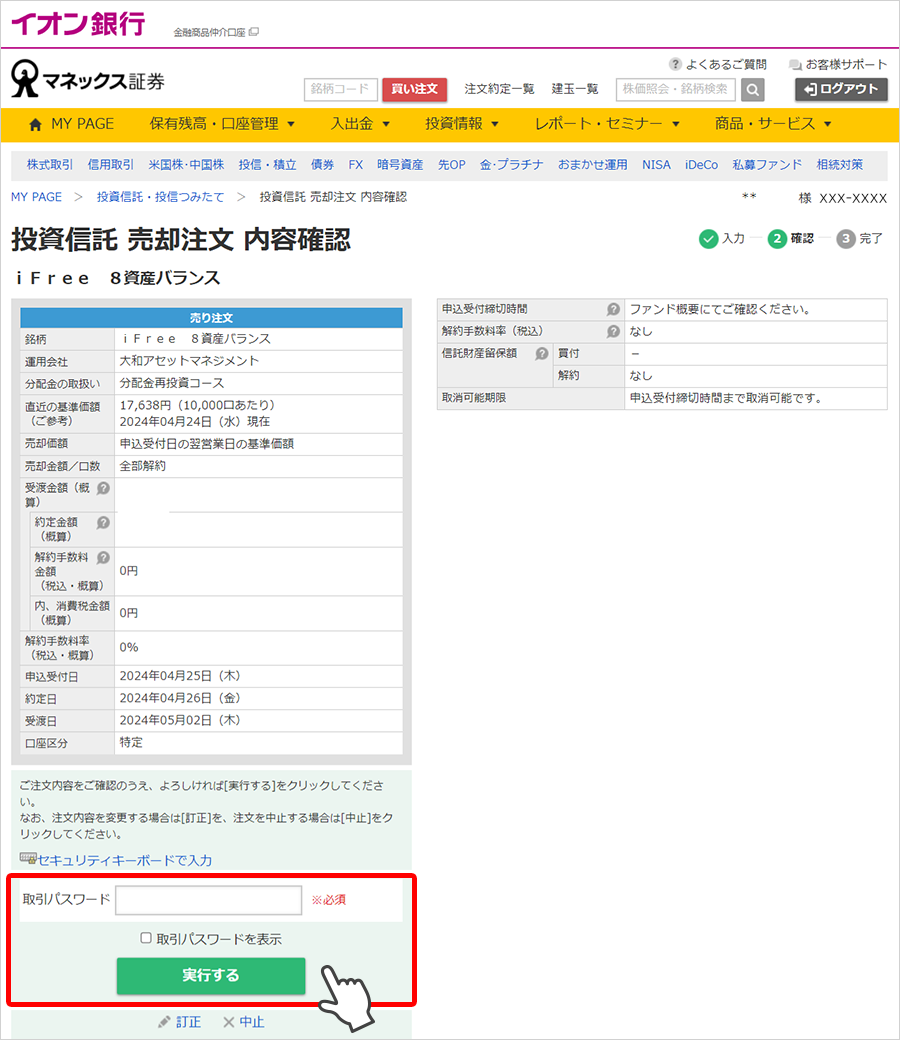
Task: Open the 建玉一覧 link
Action: [x=575, y=89]
